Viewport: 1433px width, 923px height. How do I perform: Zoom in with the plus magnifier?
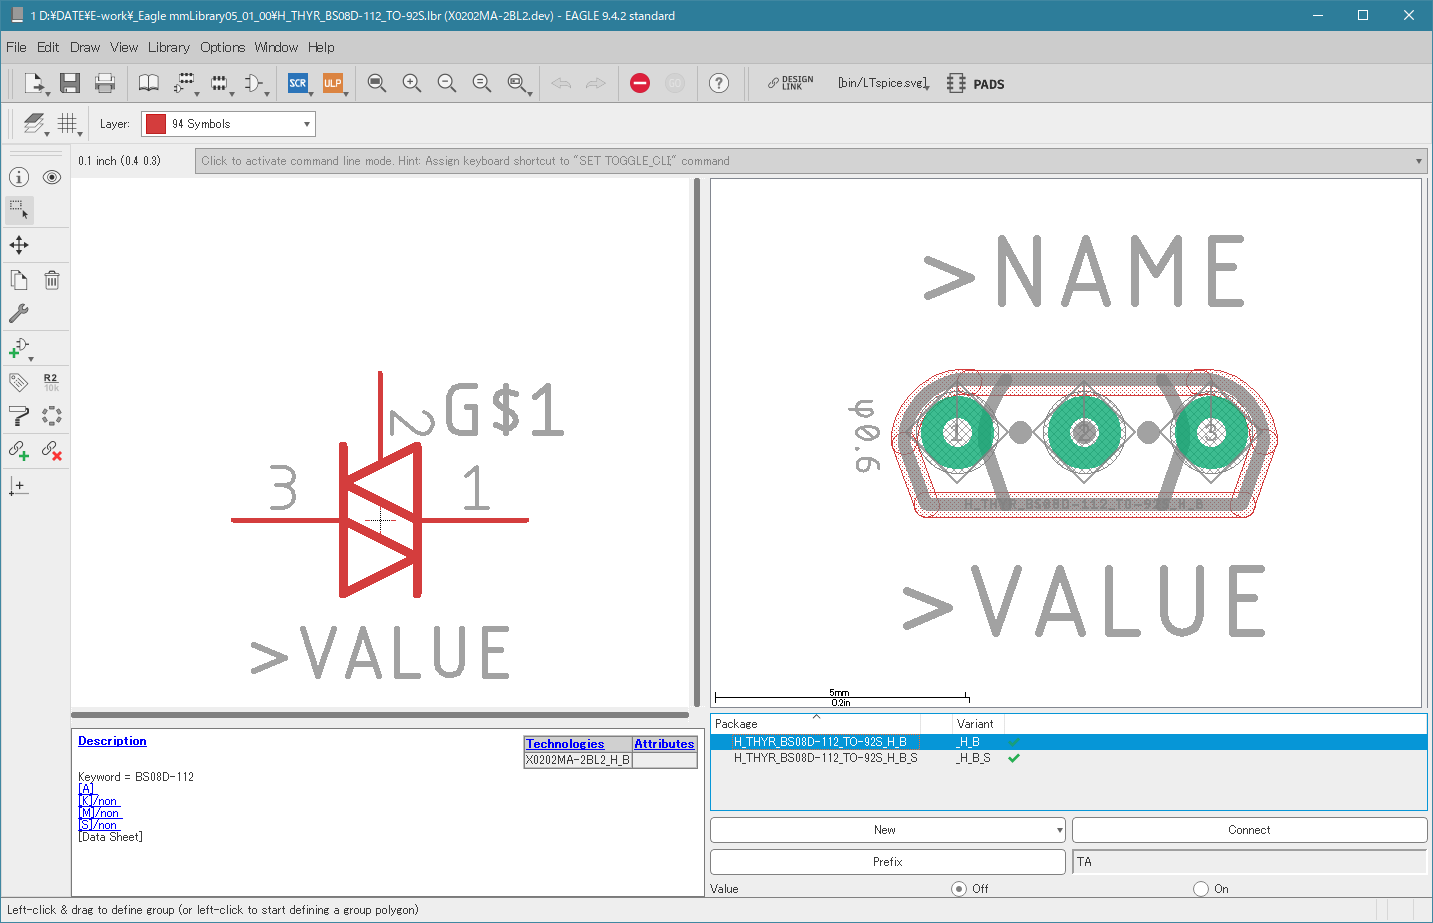tap(411, 83)
